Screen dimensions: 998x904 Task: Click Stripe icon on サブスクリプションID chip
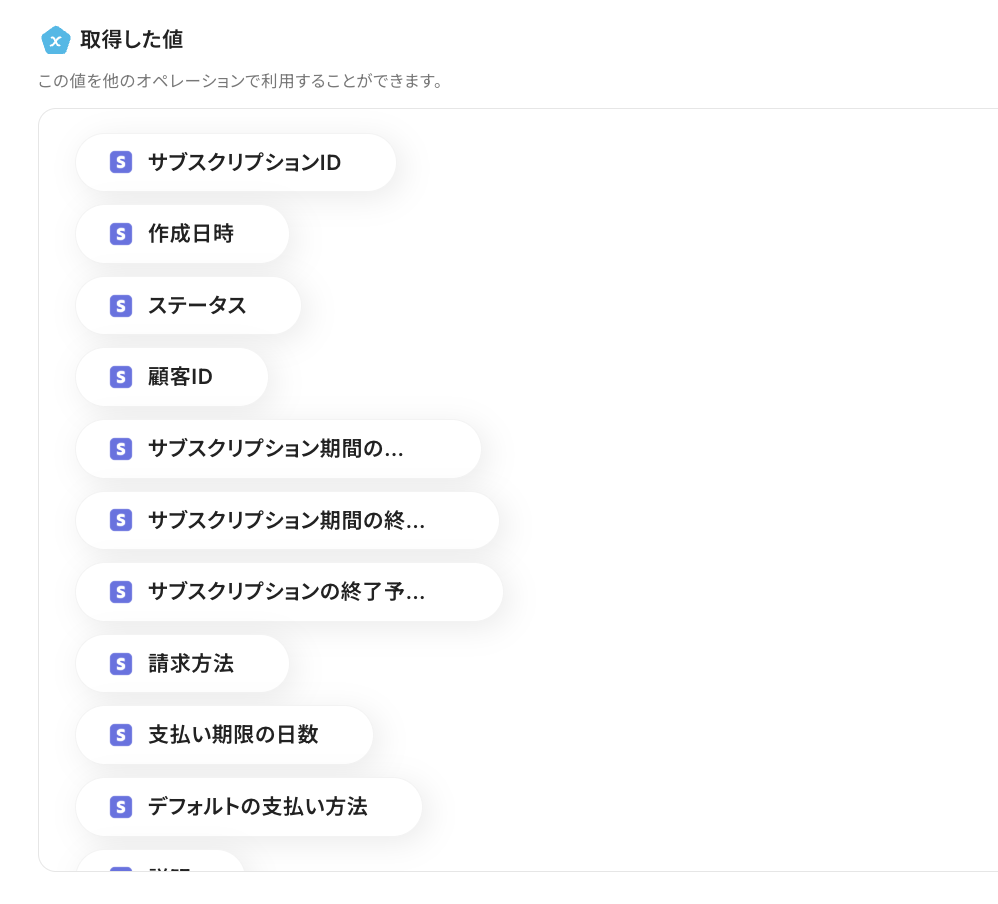pyautogui.click(x=121, y=162)
